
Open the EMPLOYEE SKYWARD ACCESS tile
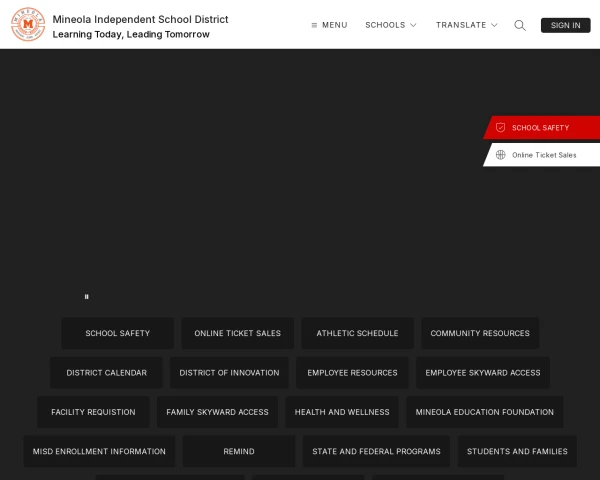coord(483,372)
